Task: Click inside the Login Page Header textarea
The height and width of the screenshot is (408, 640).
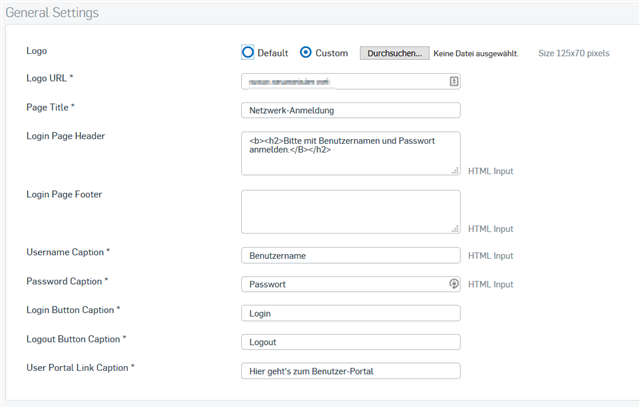Action: 350,153
